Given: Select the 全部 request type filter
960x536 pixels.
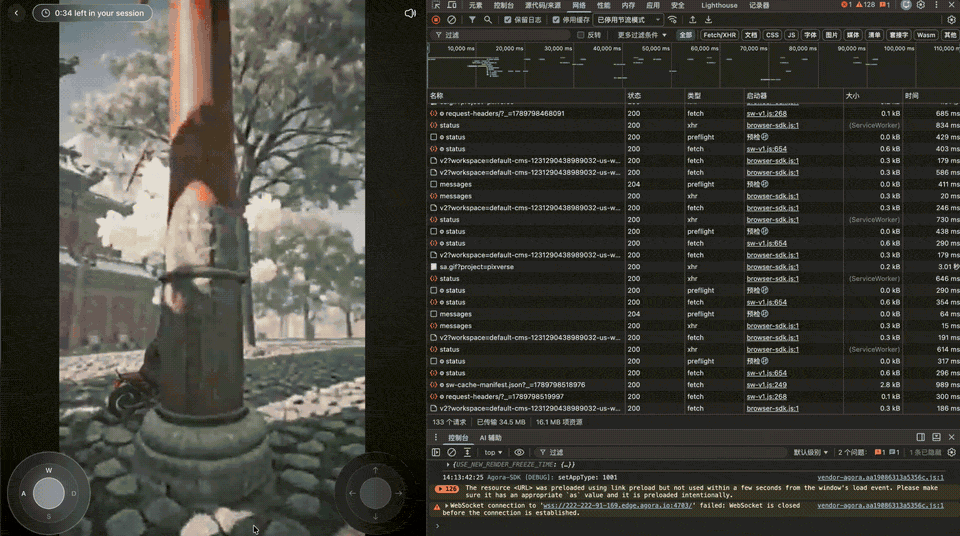Looking at the screenshot, I should (685, 35).
